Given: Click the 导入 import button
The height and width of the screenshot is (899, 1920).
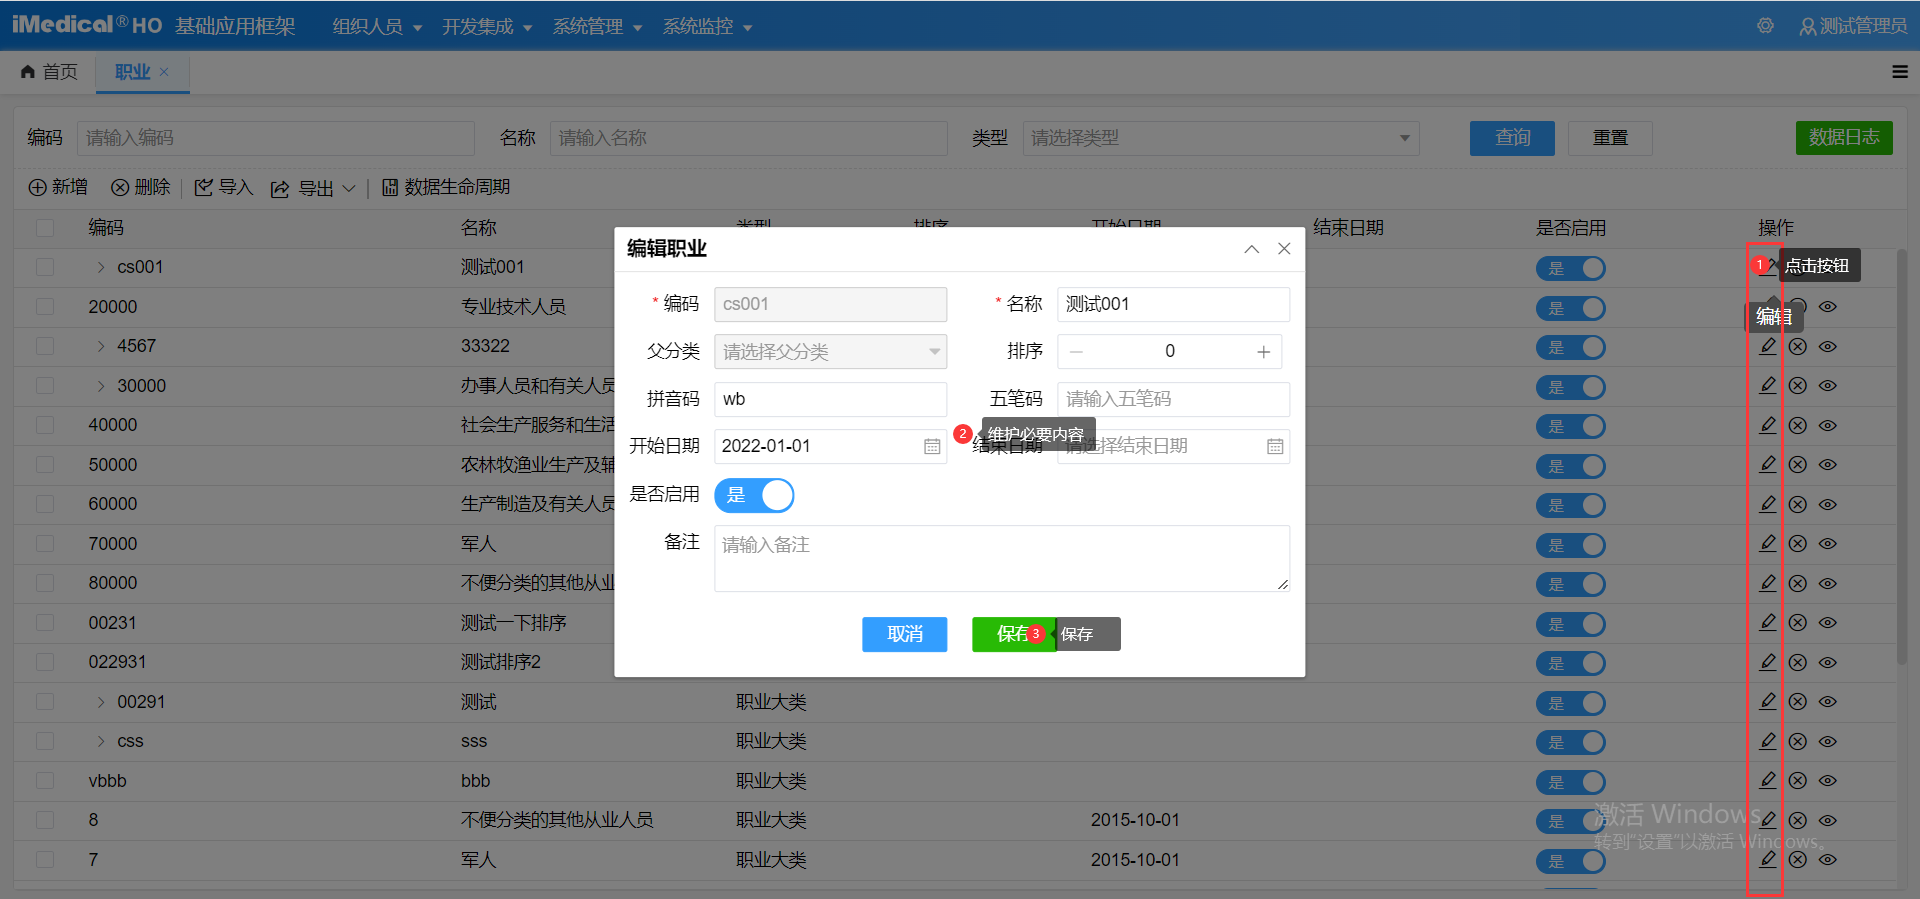Looking at the screenshot, I should (224, 187).
